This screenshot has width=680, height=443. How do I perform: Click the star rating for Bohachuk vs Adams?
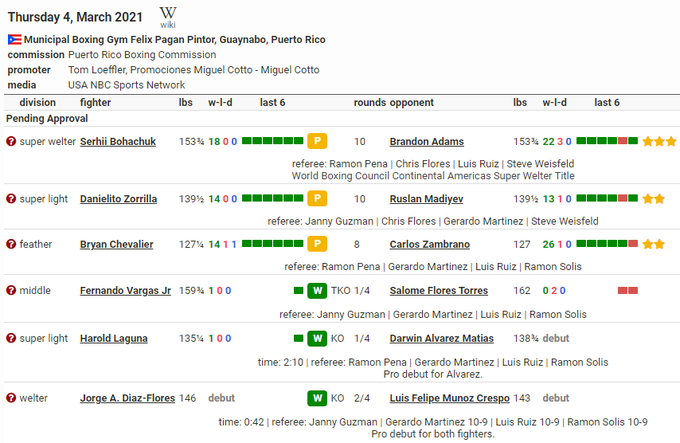[659, 142]
